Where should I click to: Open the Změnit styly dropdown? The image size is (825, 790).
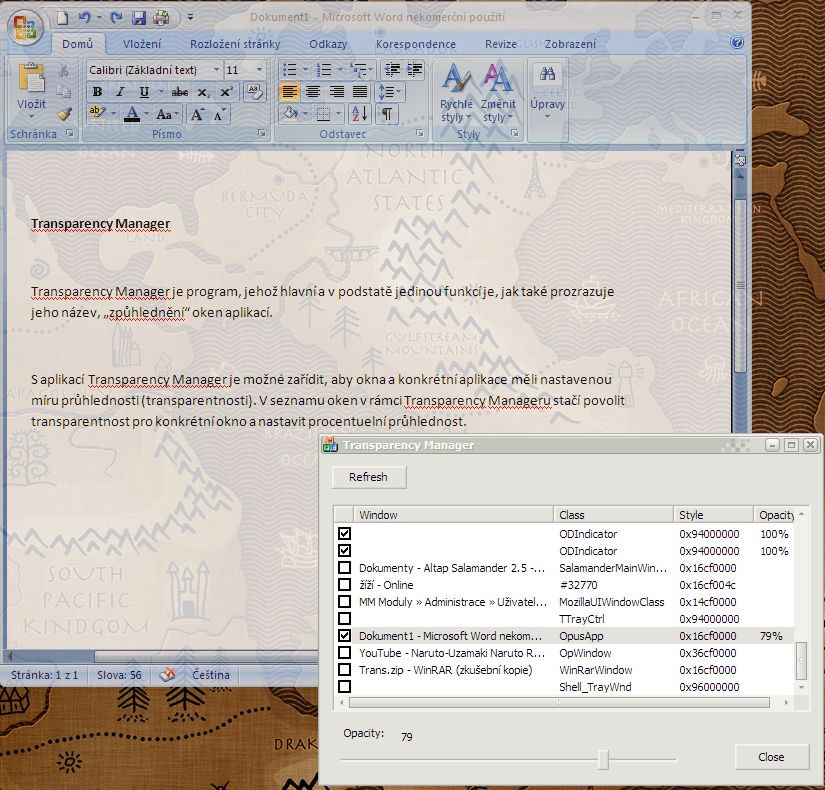[498, 94]
